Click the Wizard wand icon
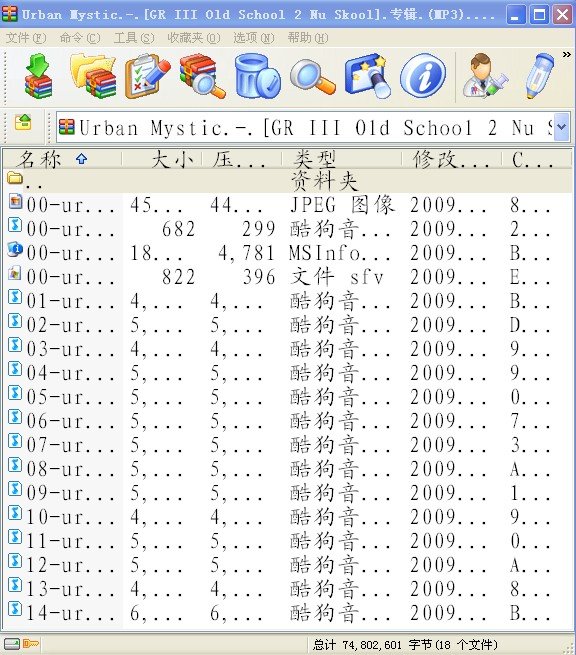The image size is (576, 655). click(x=368, y=76)
